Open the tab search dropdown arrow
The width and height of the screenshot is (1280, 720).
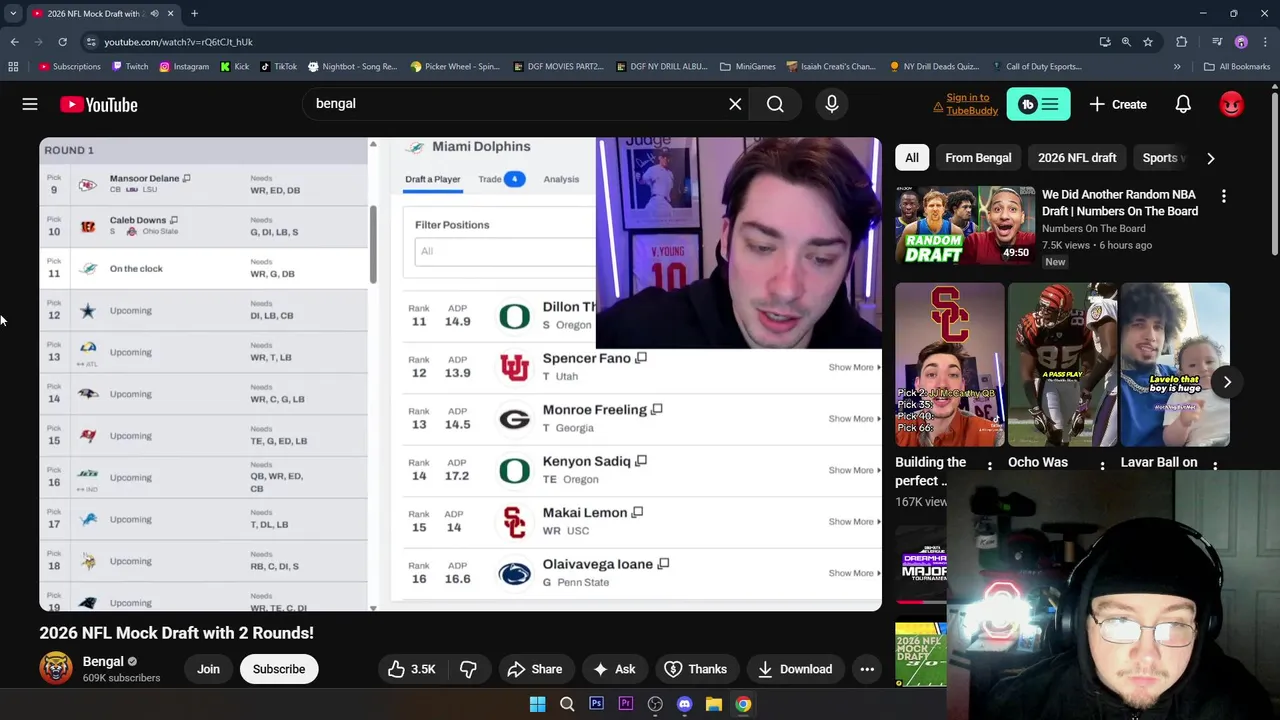(x=13, y=14)
